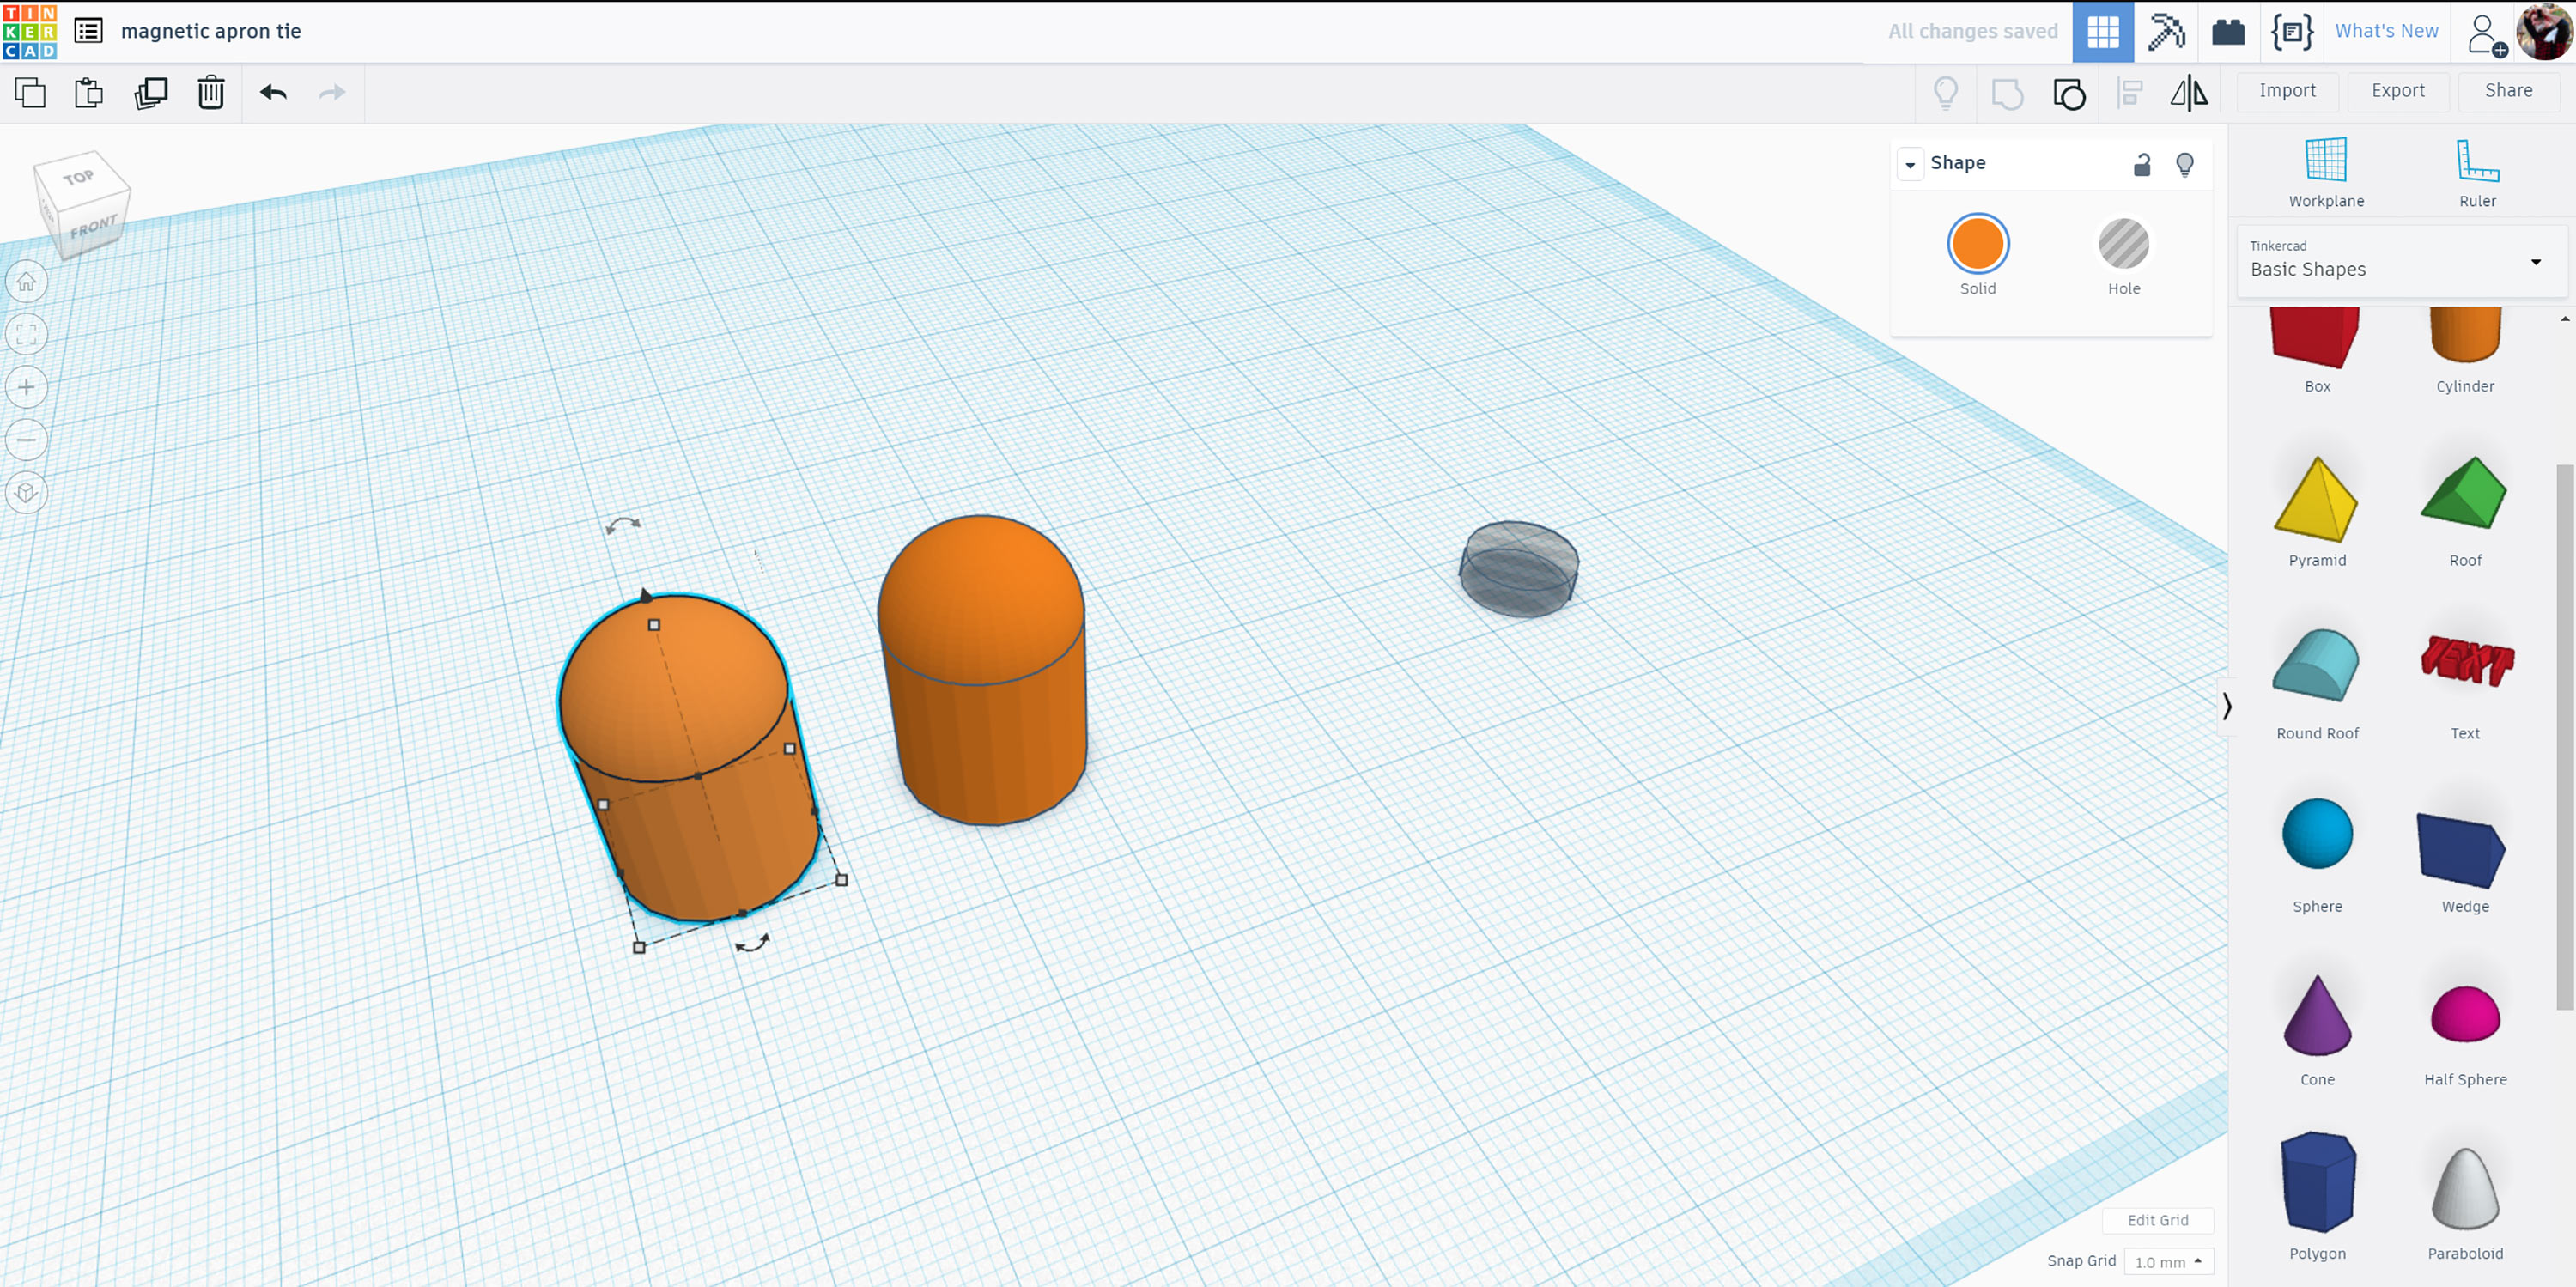Click the Show all lightbulb icon
Viewport: 2576px width, 1287px height.
[x=1945, y=93]
